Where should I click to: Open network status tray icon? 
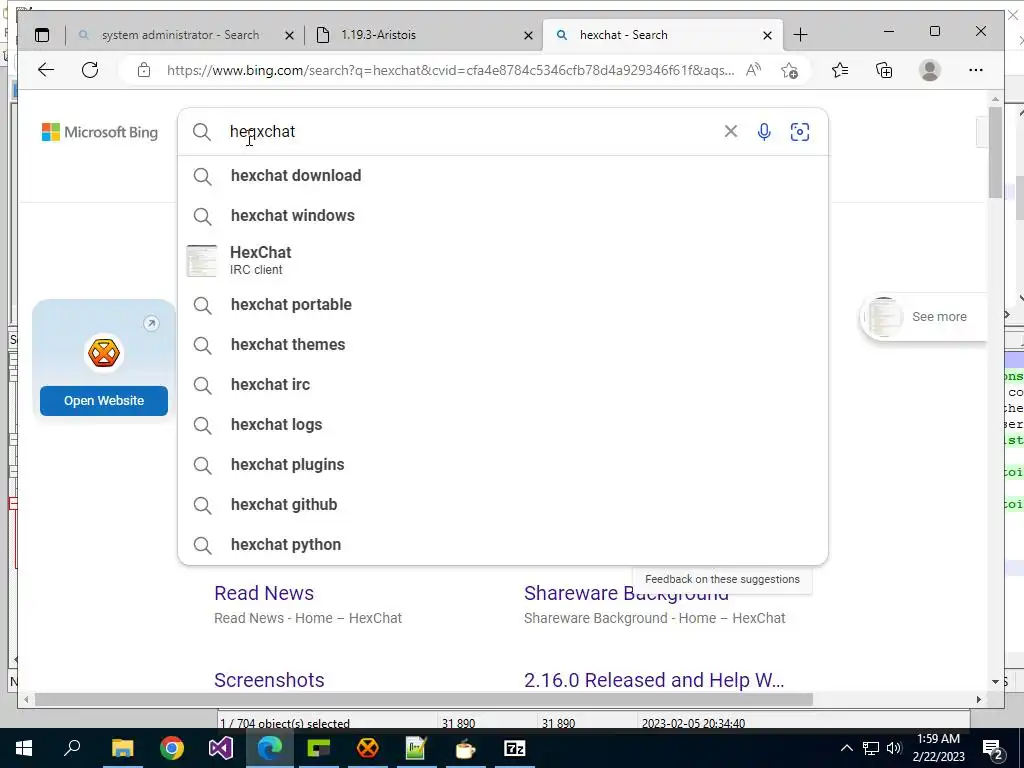(871, 748)
